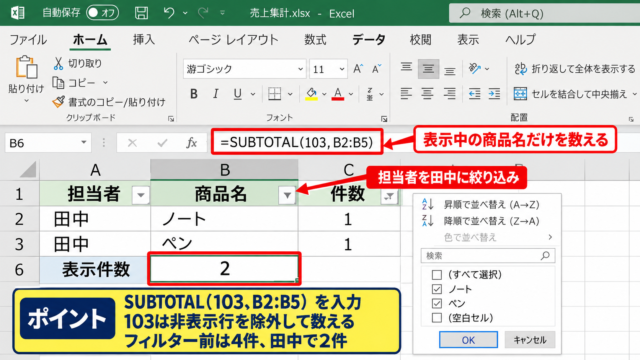Click the Undo arrow icon
This screenshot has width=640, height=360.
pos(169,13)
